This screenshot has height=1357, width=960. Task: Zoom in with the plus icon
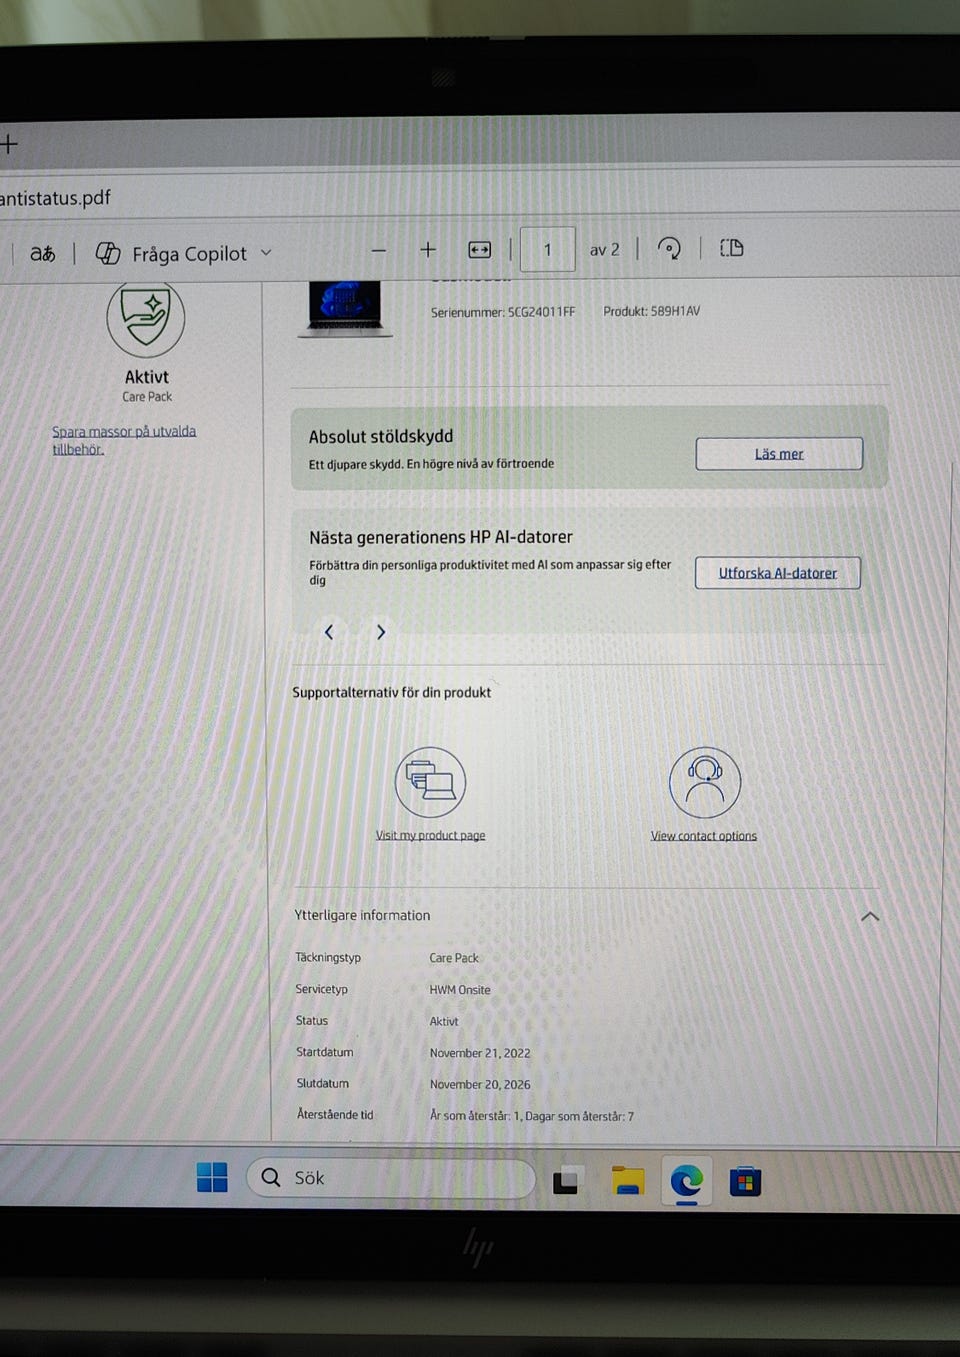coord(428,250)
